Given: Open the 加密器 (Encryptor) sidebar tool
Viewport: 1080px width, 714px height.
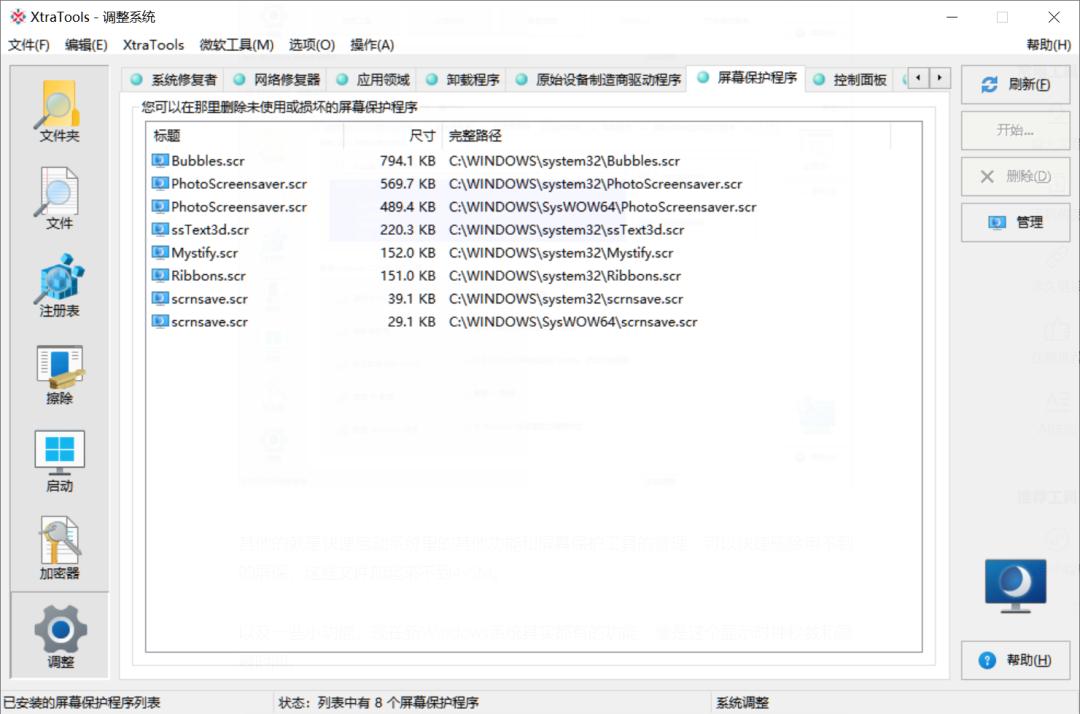Looking at the screenshot, I should coord(58,545).
